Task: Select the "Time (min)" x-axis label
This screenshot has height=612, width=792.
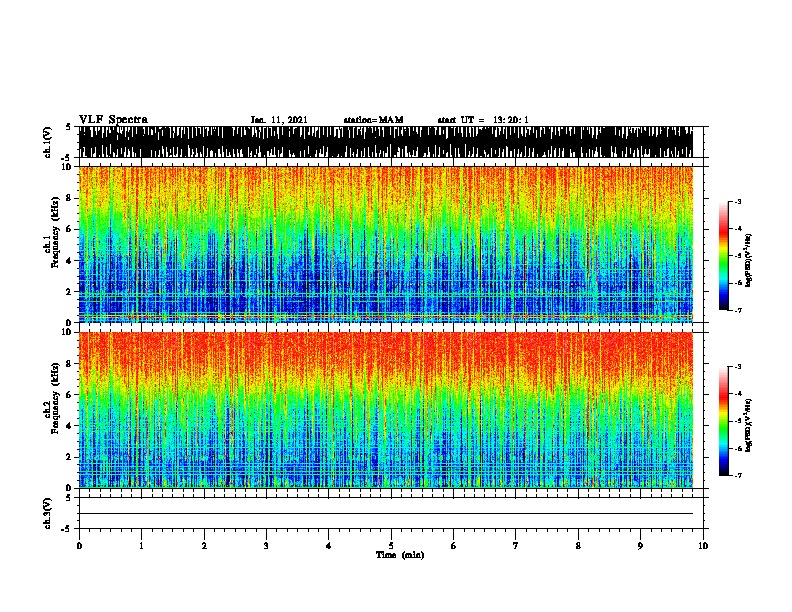Action: pyautogui.click(x=400, y=555)
